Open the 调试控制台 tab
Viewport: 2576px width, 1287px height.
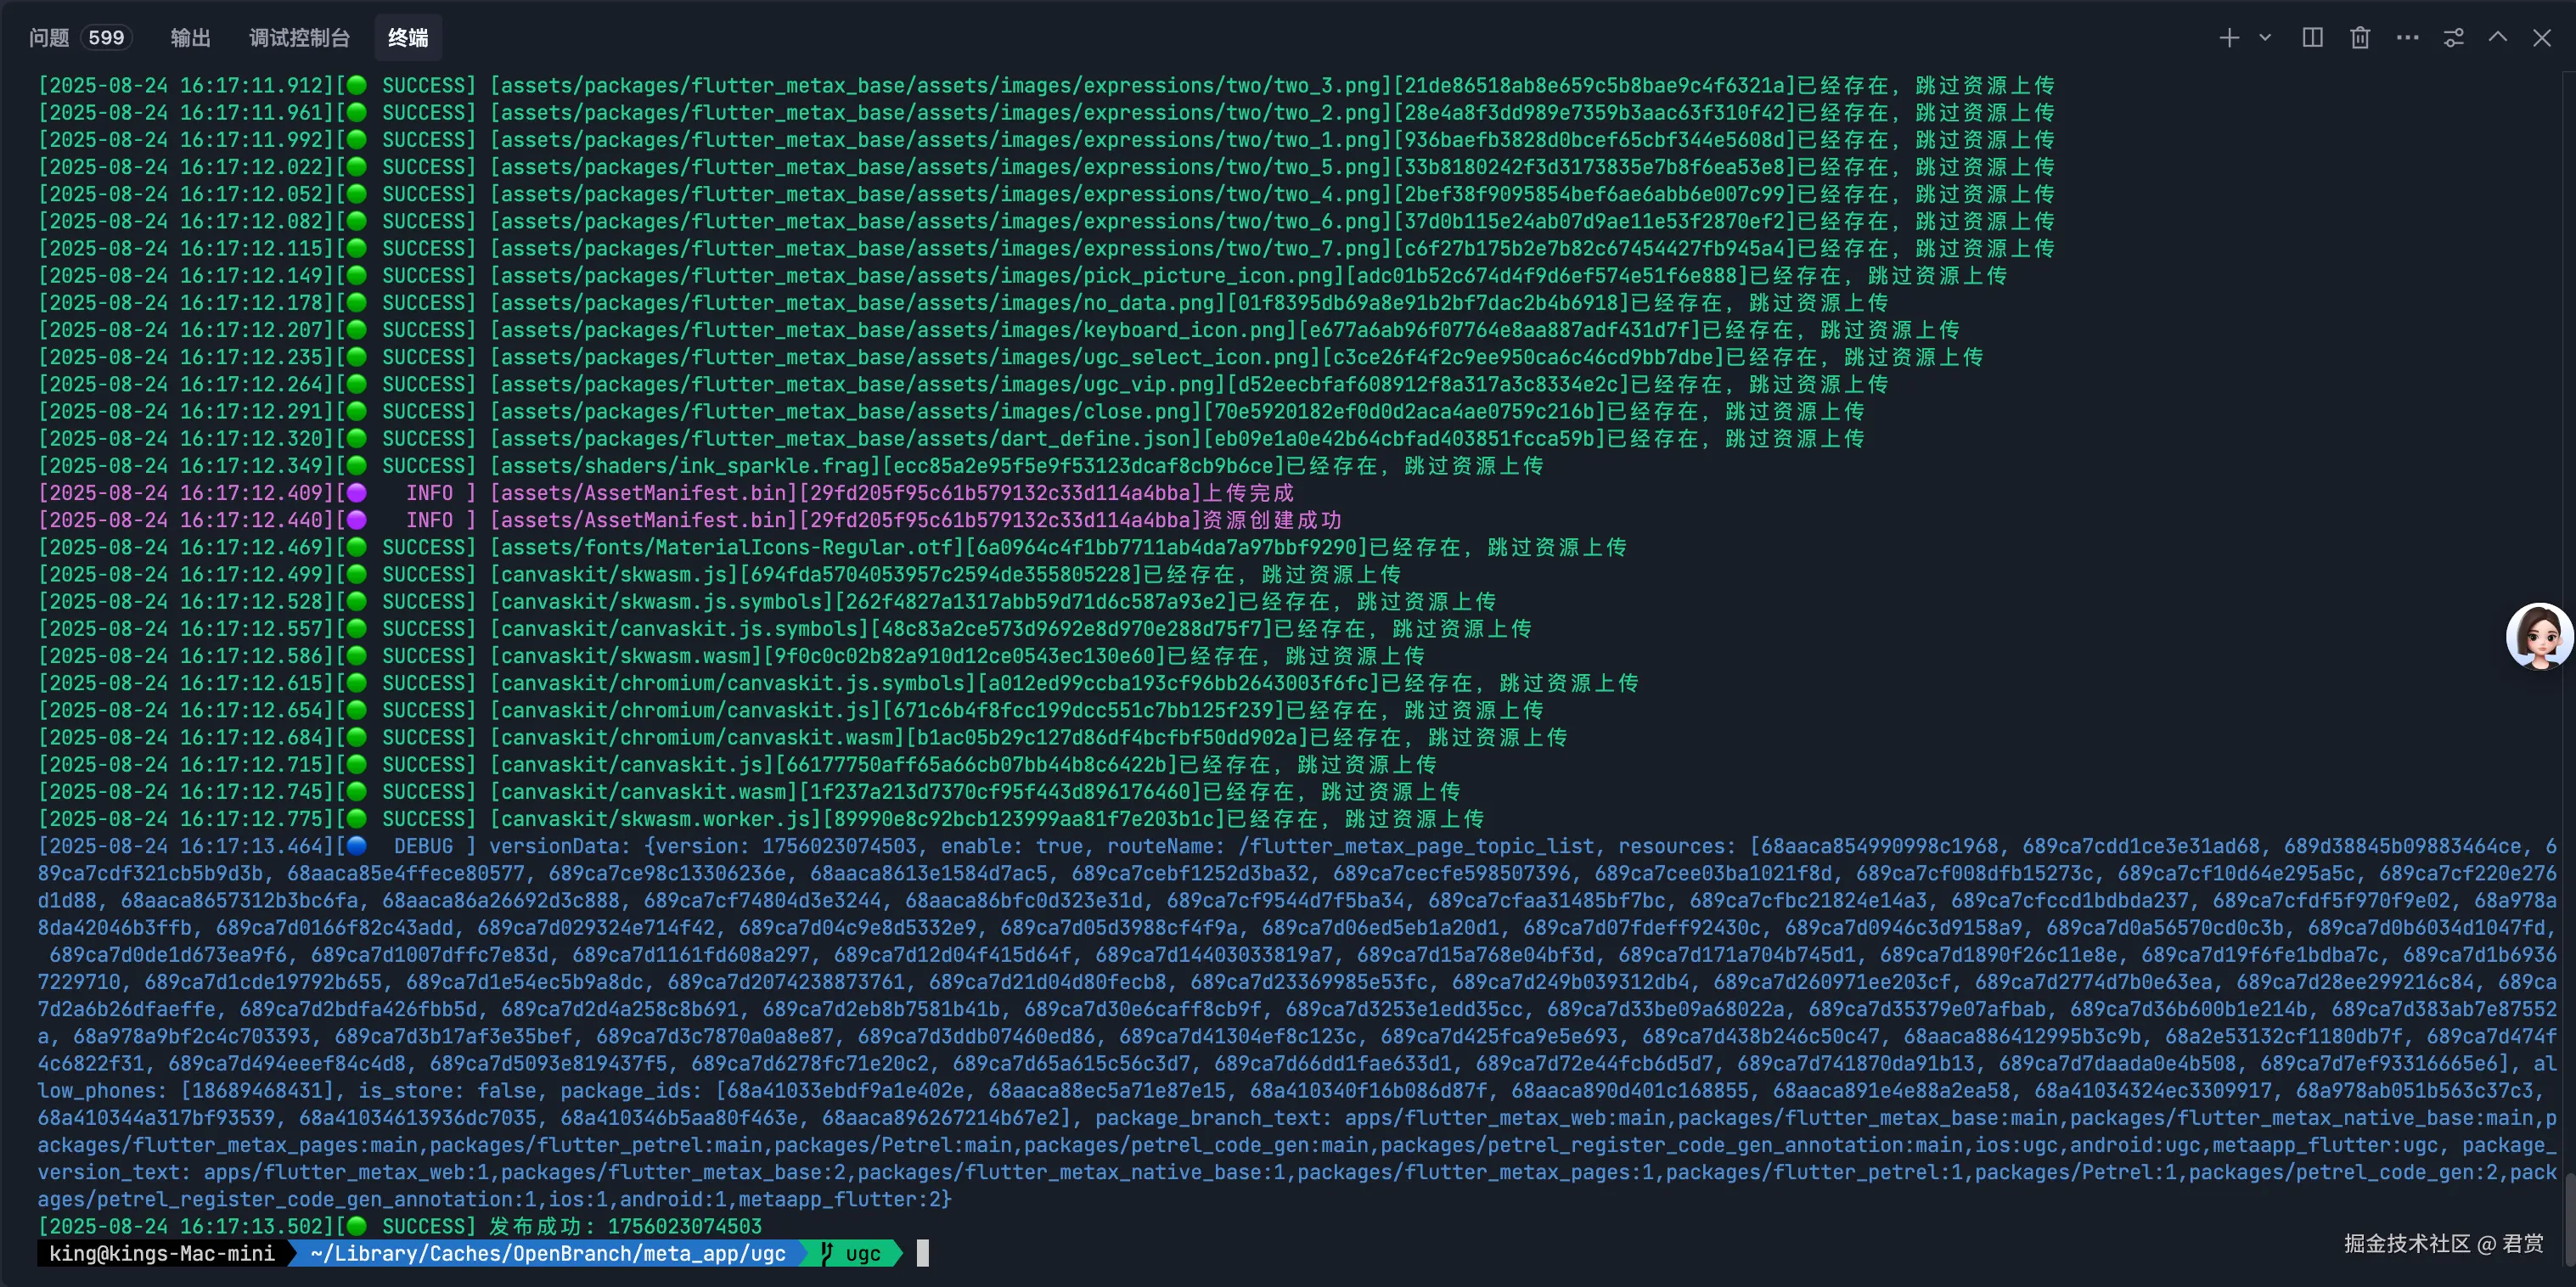point(299,38)
